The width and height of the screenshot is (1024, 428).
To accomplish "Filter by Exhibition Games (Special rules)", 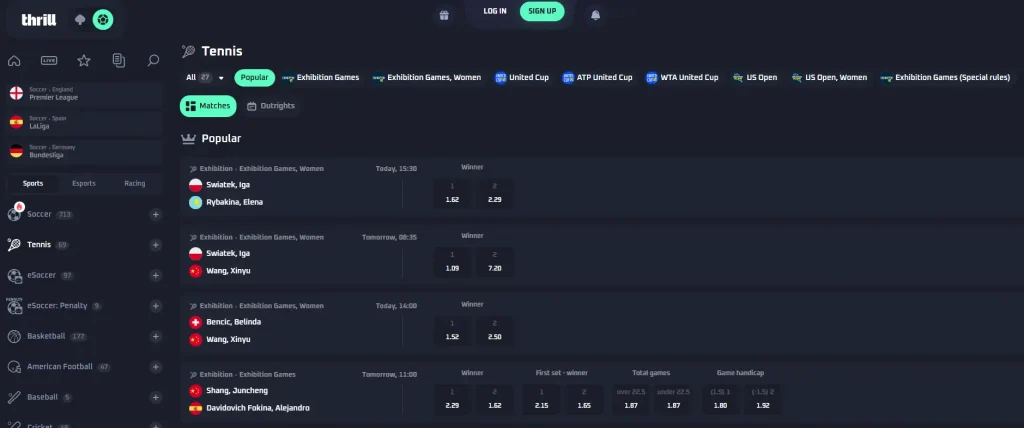I will (x=945, y=78).
